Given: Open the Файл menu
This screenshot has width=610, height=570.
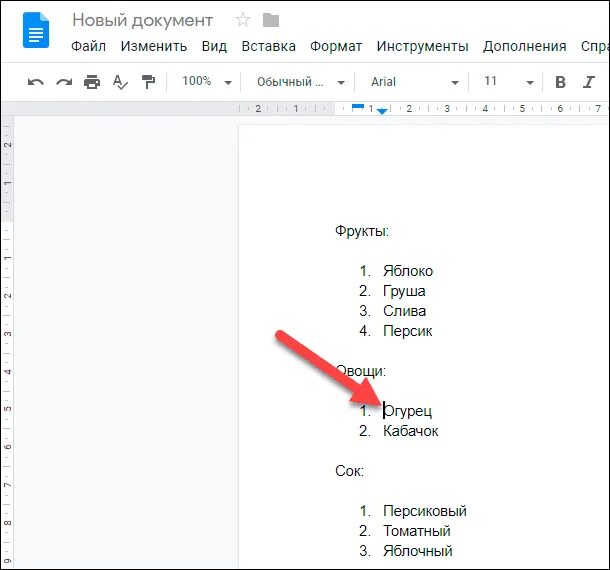Looking at the screenshot, I should point(88,46).
